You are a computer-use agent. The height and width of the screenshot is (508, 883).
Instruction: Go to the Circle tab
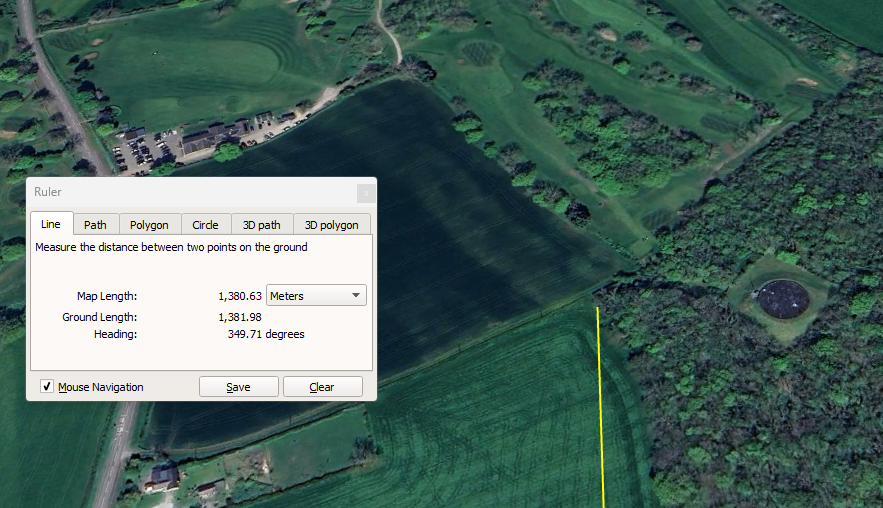click(205, 225)
